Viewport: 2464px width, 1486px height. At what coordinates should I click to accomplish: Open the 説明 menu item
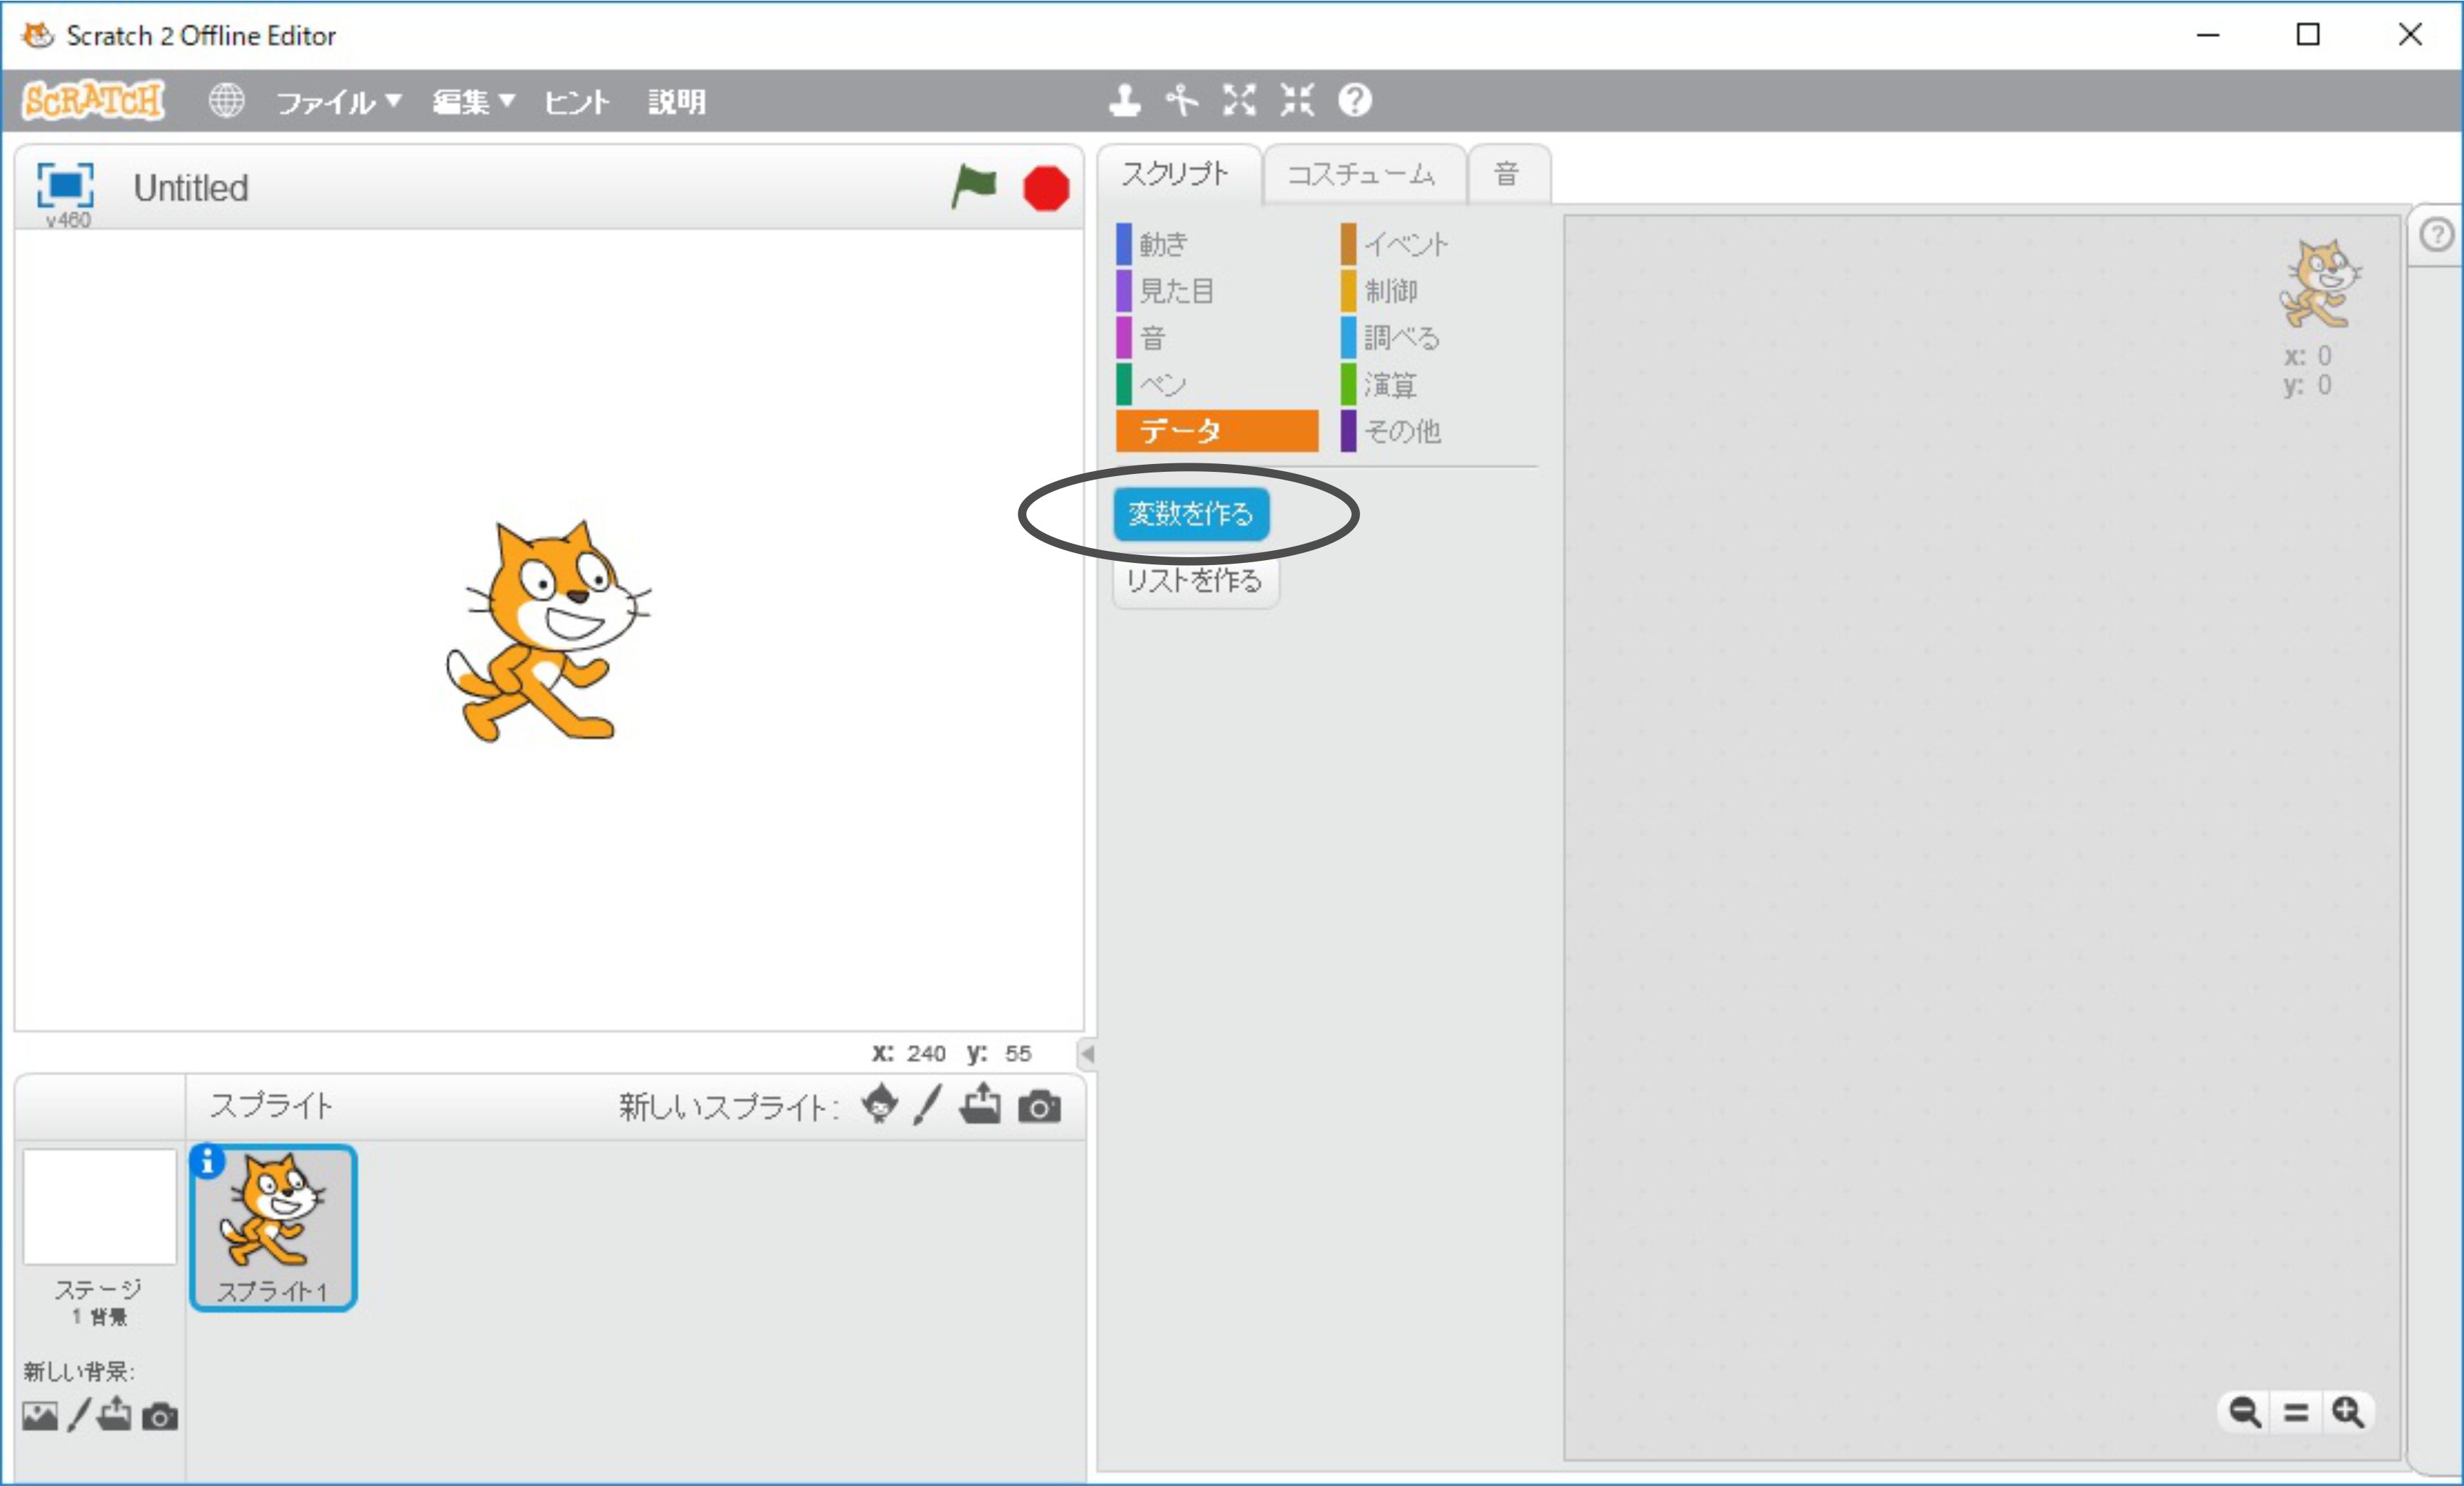[x=677, y=101]
